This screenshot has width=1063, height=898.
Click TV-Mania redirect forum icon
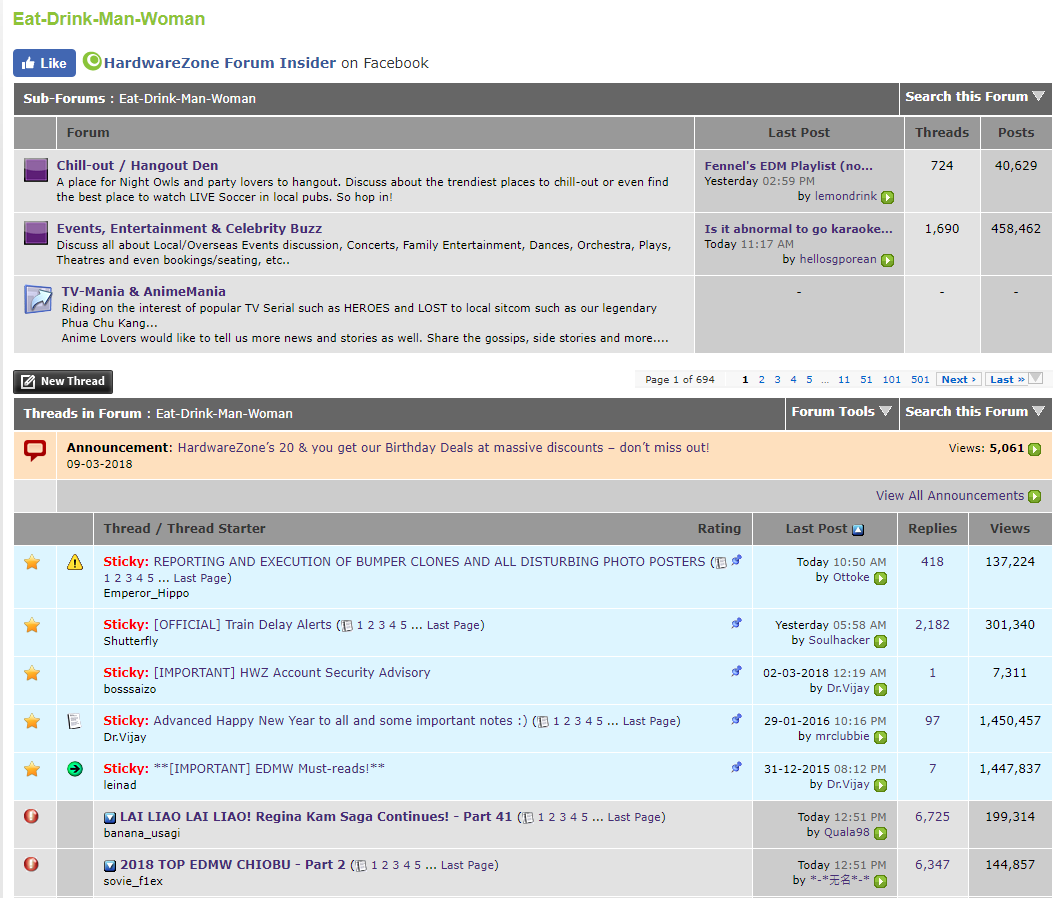[39, 299]
